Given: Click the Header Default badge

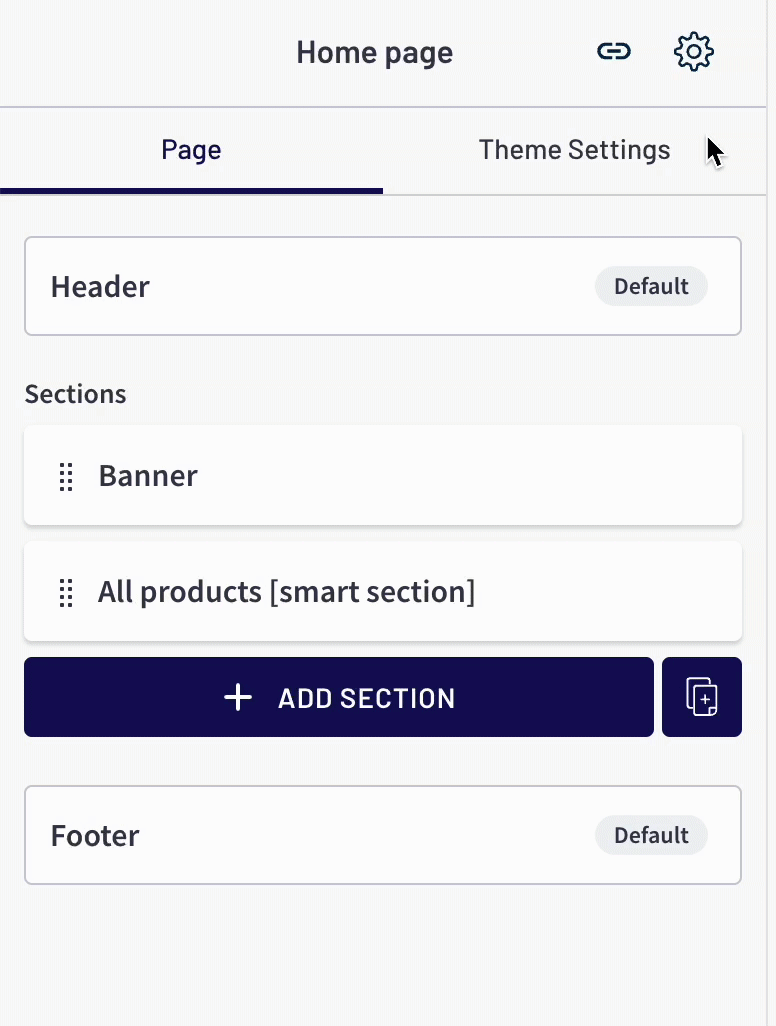Looking at the screenshot, I should [651, 286].
